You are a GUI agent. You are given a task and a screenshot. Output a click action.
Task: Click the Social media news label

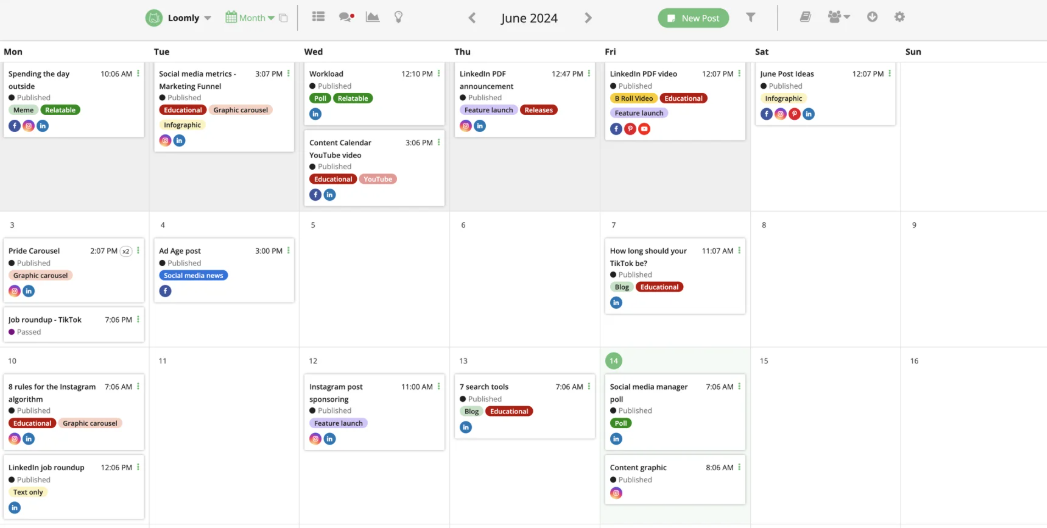coord(194,275)
